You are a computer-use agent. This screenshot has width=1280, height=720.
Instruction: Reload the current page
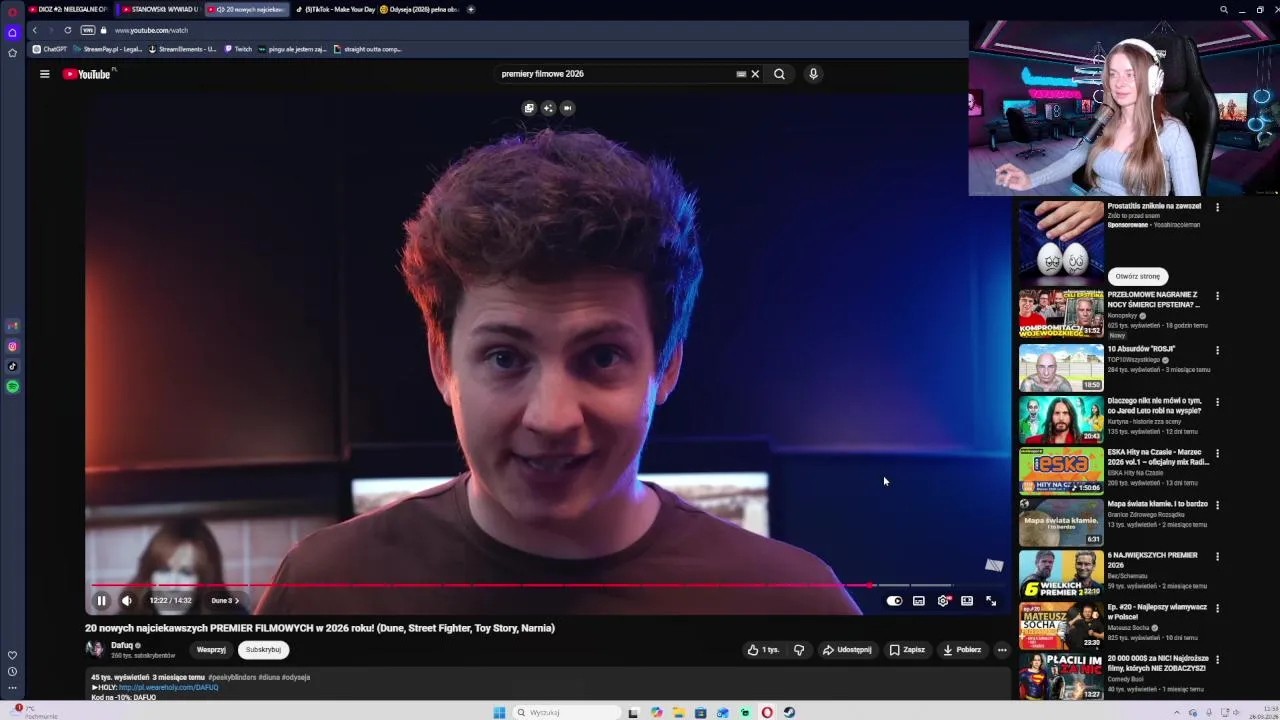(x=67, y=30)
